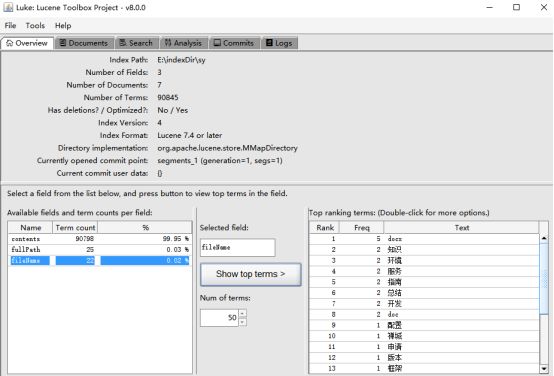Screen dimensions: 554x376
Task: Click the Directory implementation MMapDirectory value
Action: pyautogui.click(x=227, y=148)
